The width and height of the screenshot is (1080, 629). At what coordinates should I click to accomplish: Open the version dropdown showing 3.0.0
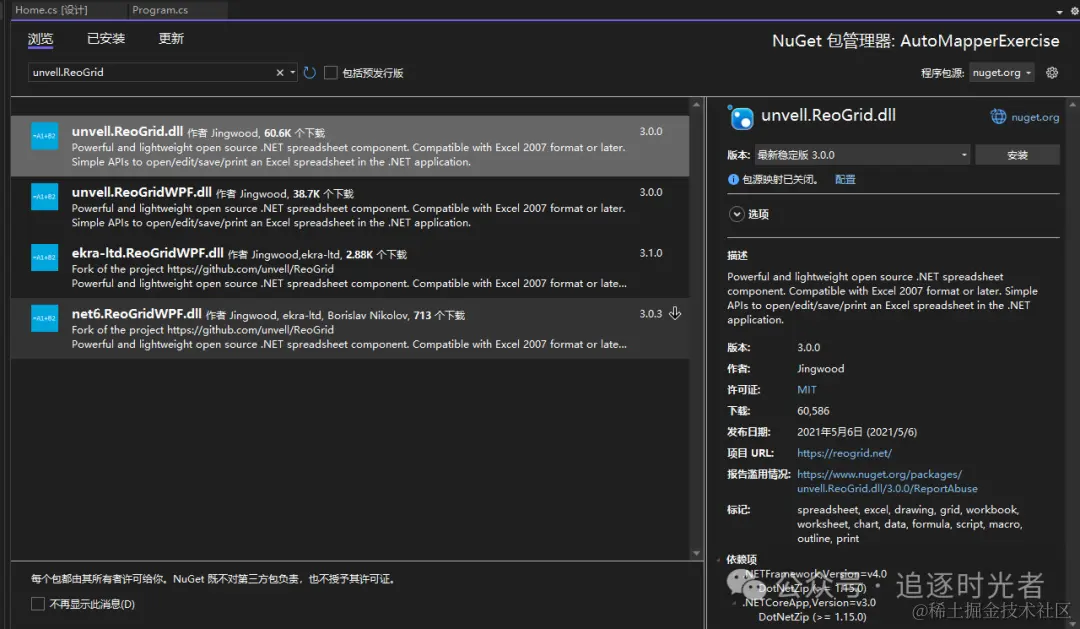coord(862,155)
